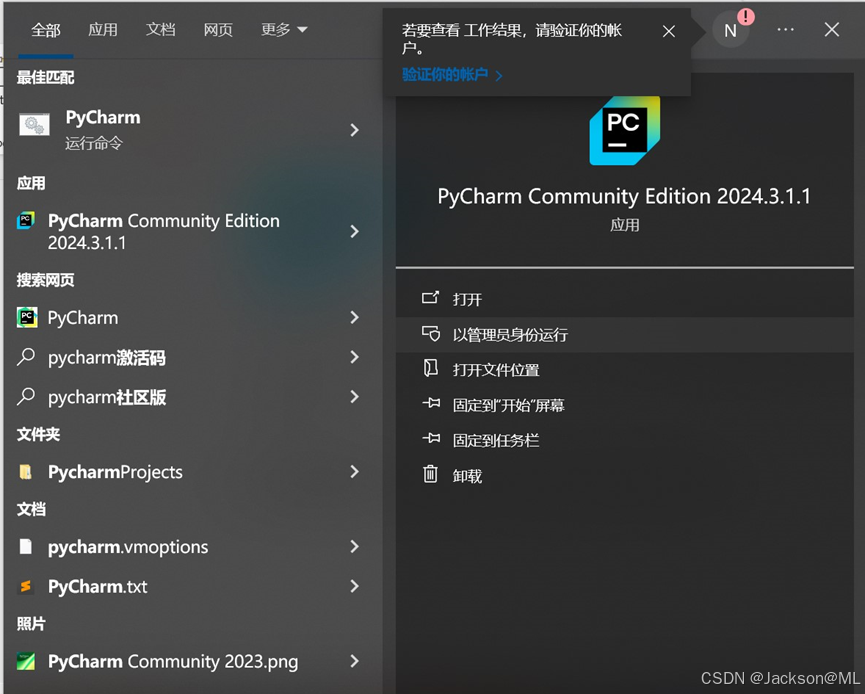Open the PyCharm Community 2023.png photo result

[x=193, y=661]
